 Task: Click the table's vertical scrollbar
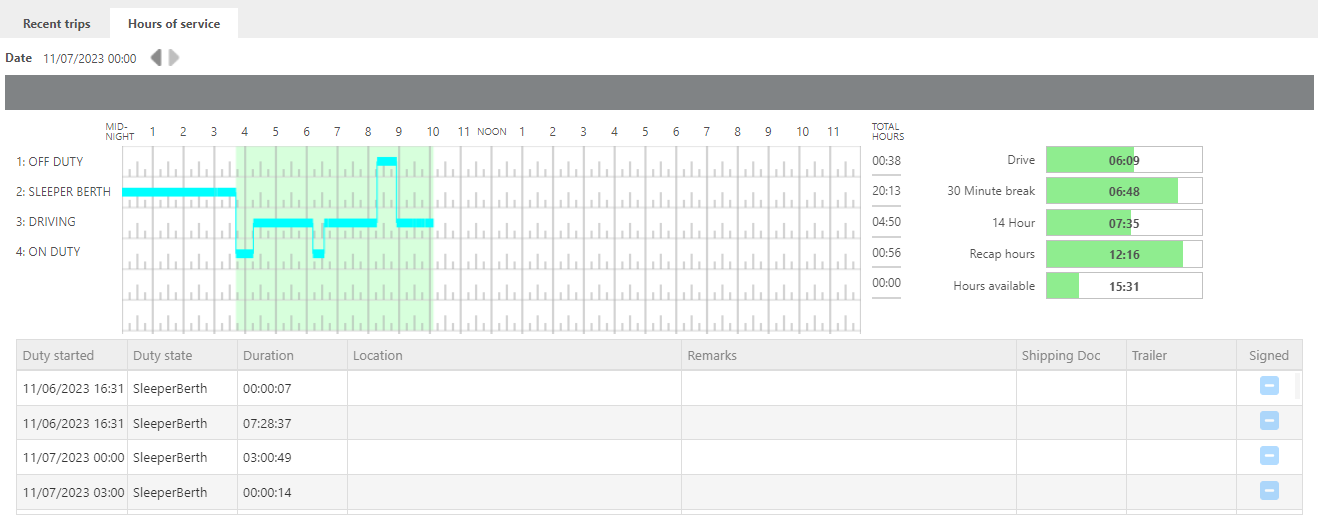coord(1299,386)
